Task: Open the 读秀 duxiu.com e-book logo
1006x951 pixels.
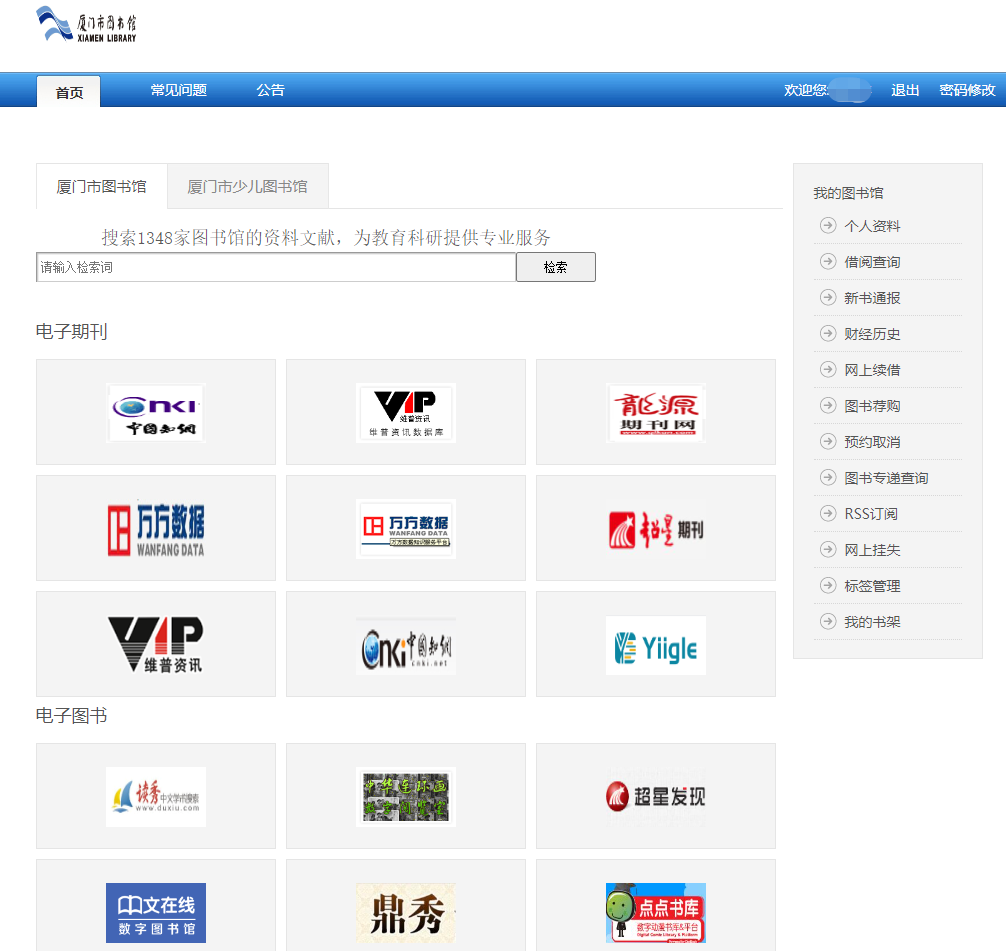Action: (x=156, y=796)
